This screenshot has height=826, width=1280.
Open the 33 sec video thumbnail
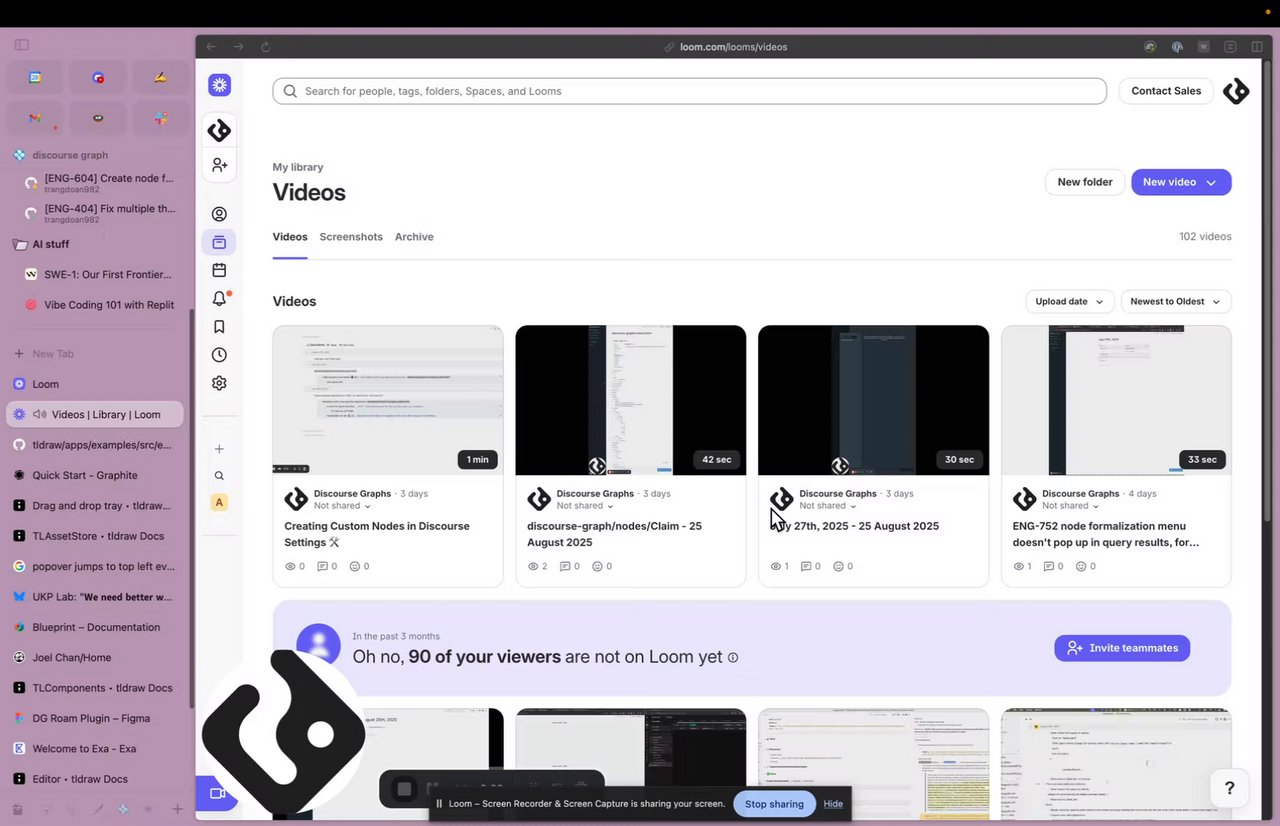(x=1116, y=400)
